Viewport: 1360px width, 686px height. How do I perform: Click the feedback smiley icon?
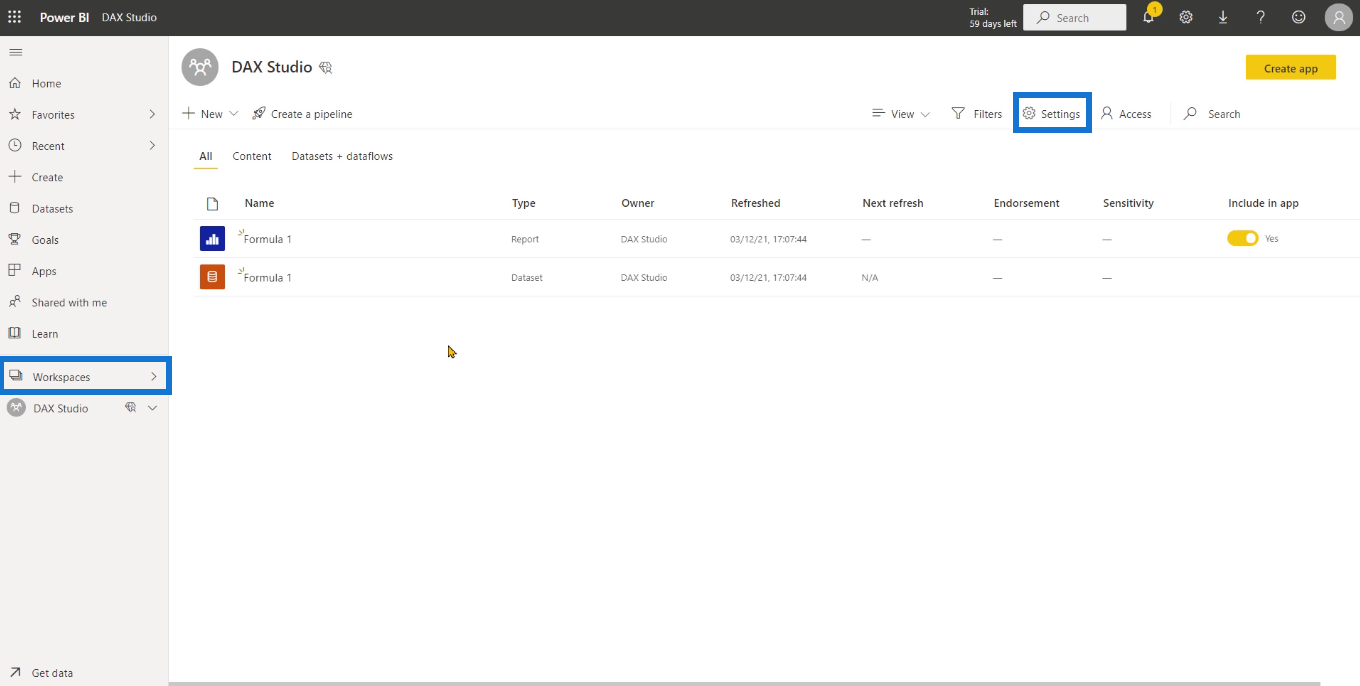click(1299, 17)
